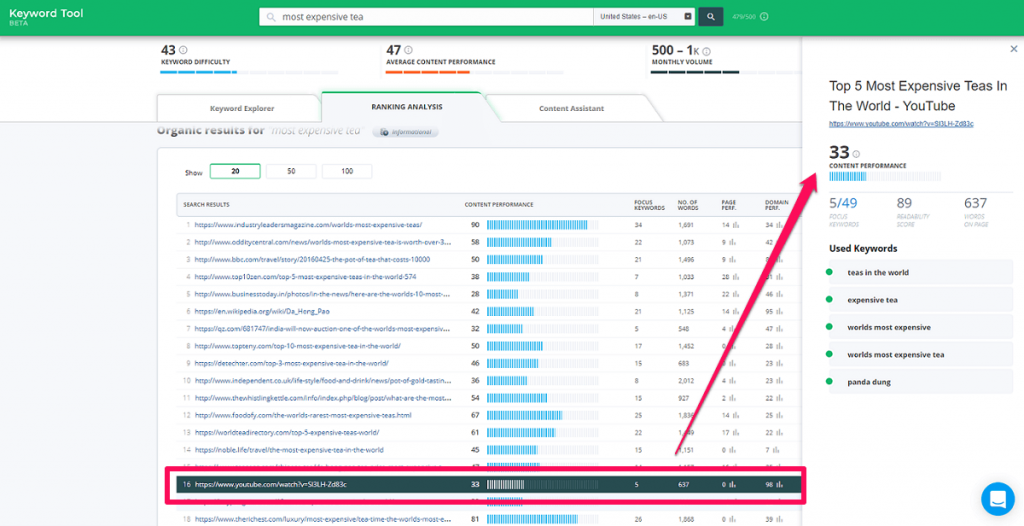1024x526 pixels.
Task: Click domain perf chart icon in noble.life row
Action: [778, 450]
